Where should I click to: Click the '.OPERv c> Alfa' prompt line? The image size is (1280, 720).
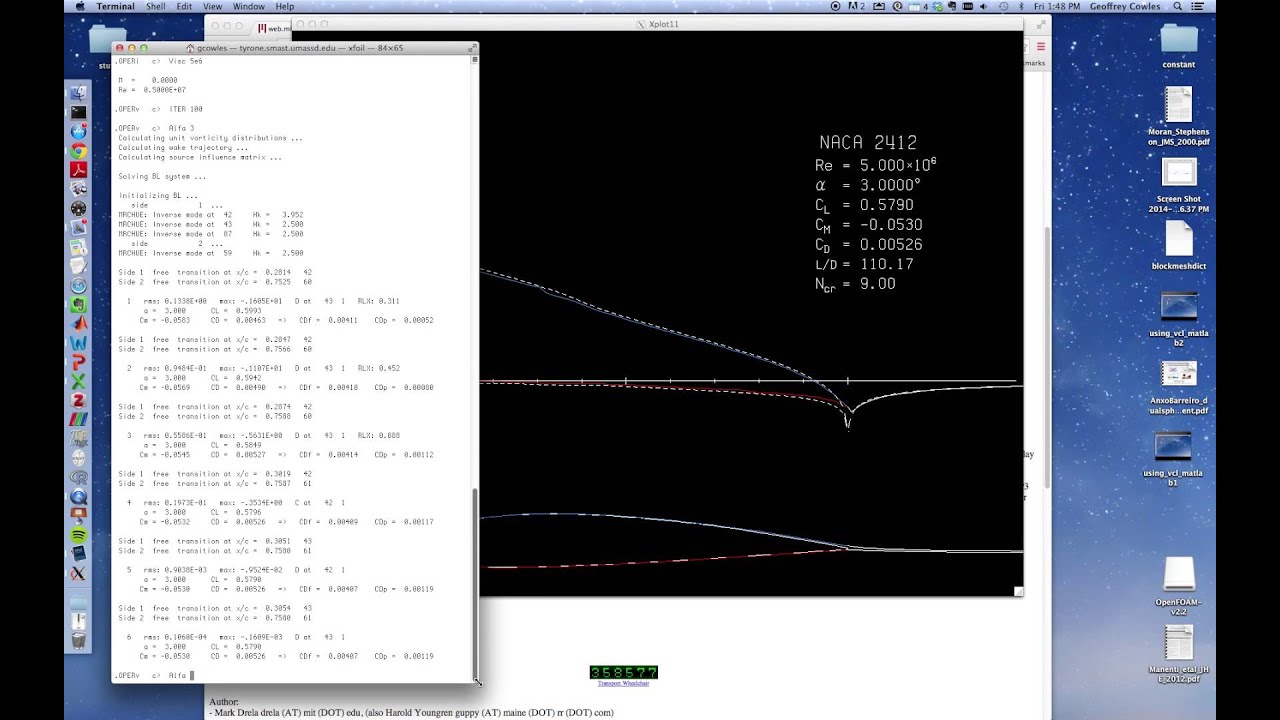click(x=154, y=675)
